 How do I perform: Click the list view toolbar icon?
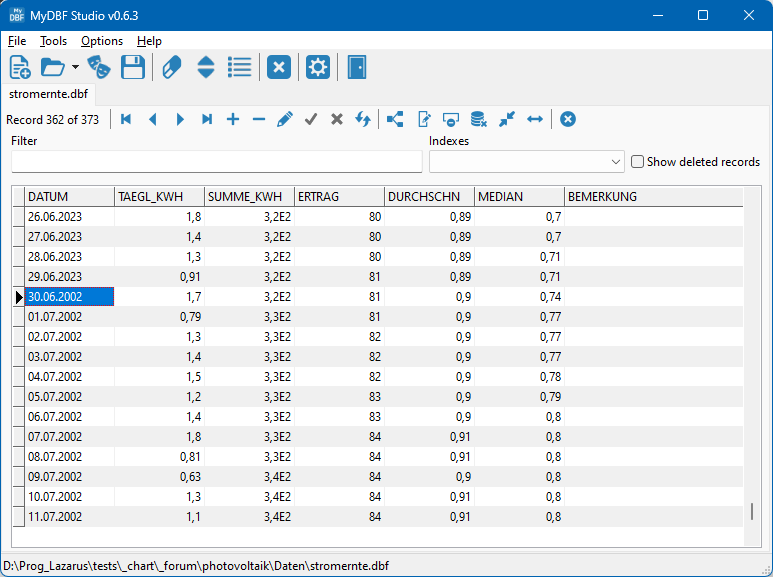click(x=240, y=67)
